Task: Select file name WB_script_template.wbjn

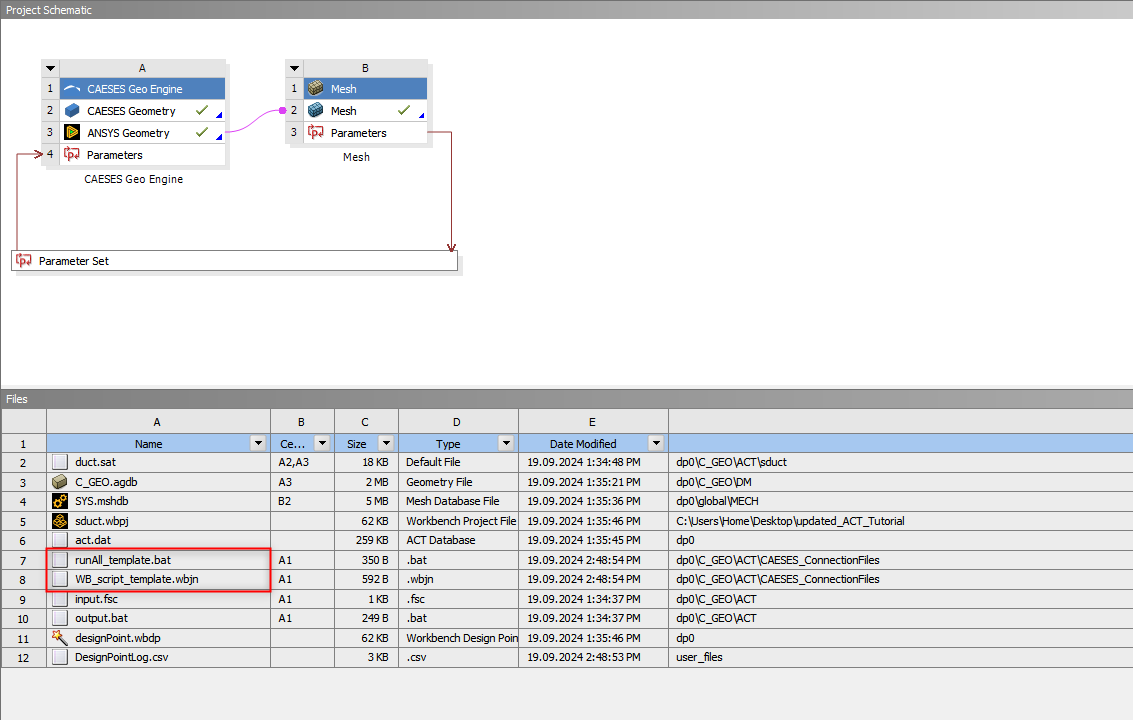Action: pos(137,579)
